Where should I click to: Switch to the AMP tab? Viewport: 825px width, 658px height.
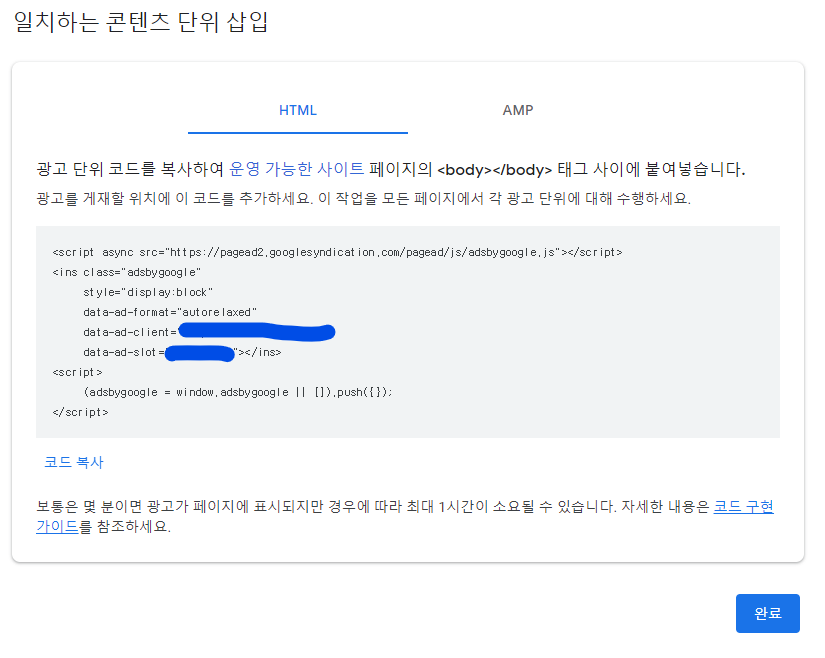tap(518, 110)
